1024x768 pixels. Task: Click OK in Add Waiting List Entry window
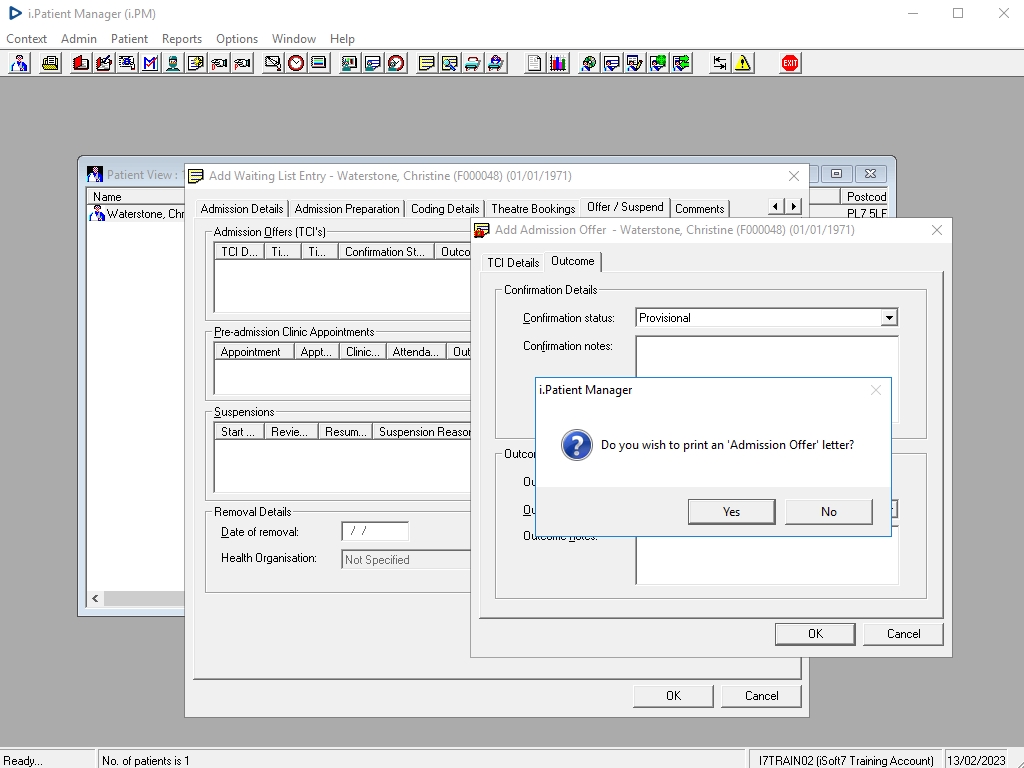[673, 696]
